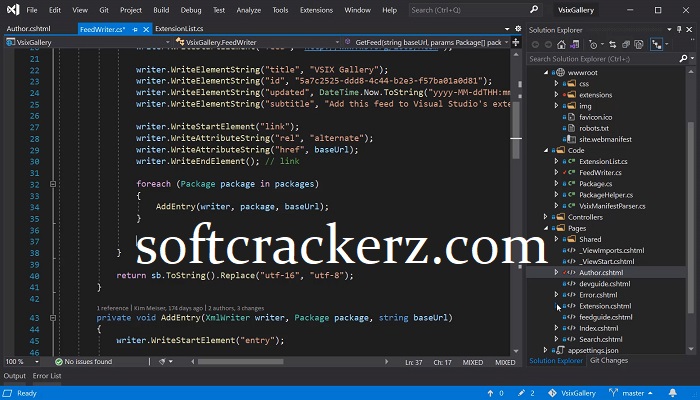700x400 pixels.
Task: Collapse the Pages folder
Action: (546, 228)
